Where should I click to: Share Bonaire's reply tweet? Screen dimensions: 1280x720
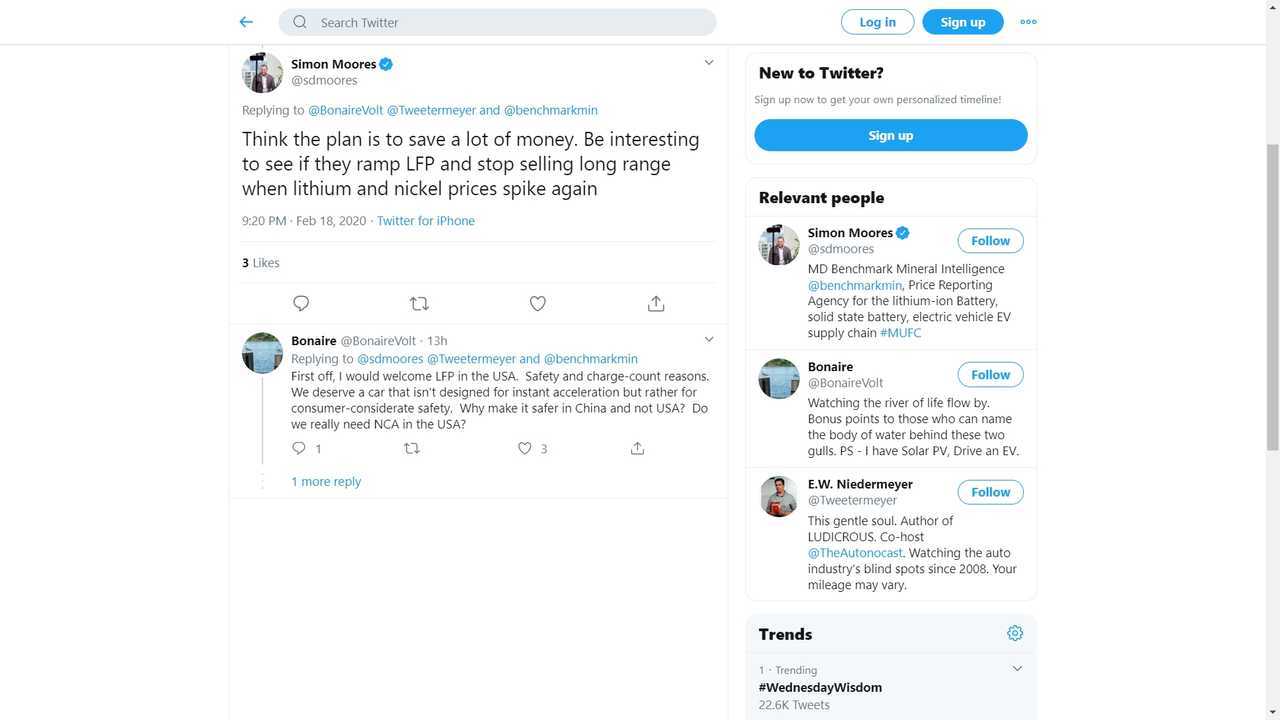tap(637, 449)
